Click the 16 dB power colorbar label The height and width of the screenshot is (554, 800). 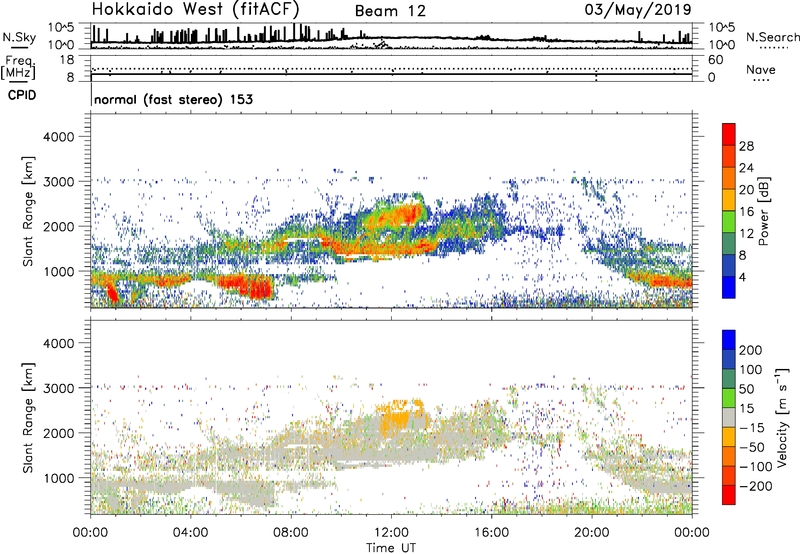point(746,212)
